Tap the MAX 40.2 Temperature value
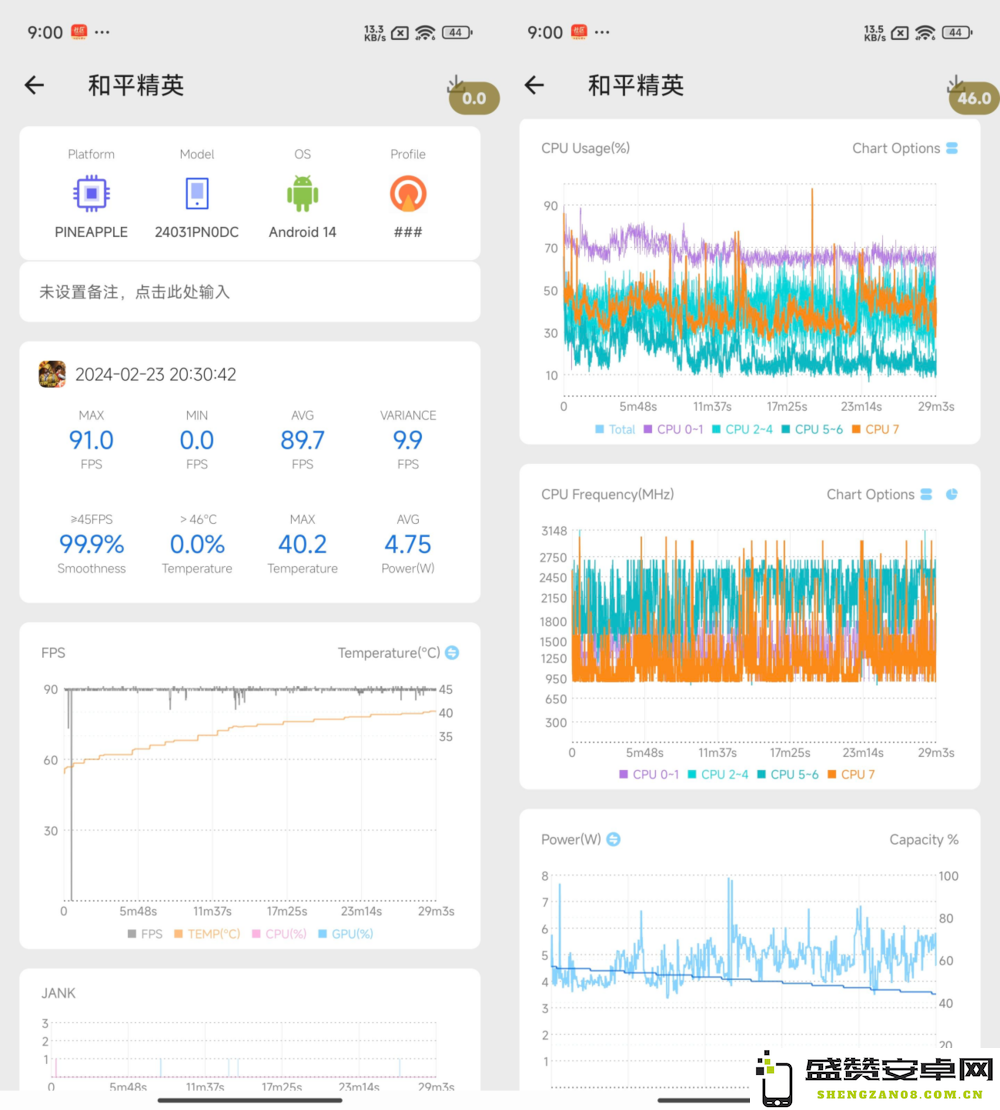1000x1110 pixels. click(x=302, y=544)
